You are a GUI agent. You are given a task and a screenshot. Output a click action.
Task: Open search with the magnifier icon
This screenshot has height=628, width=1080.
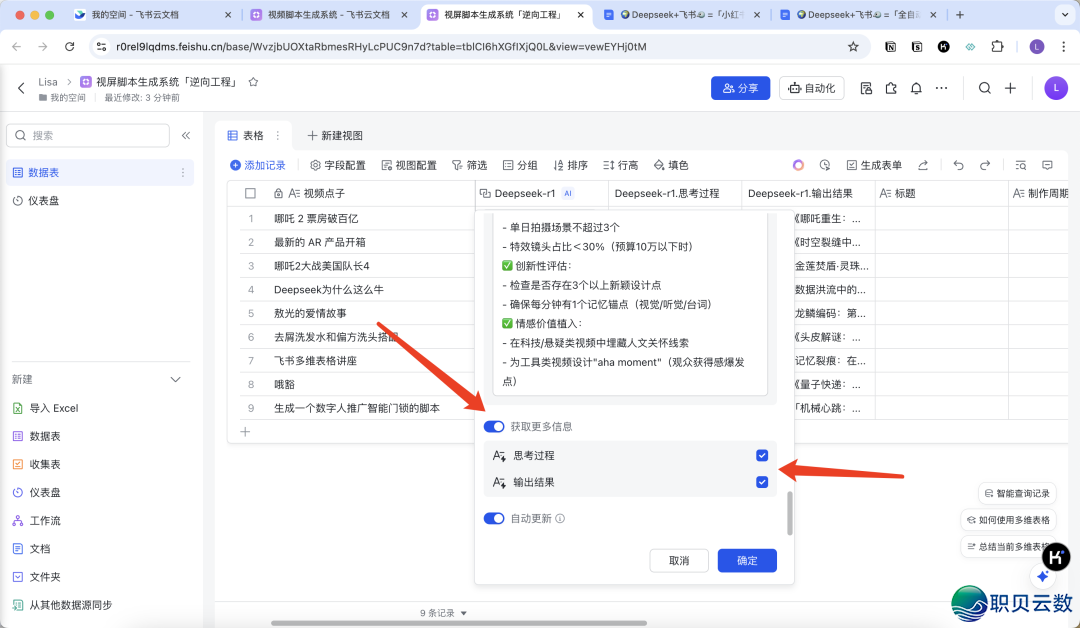pyautogui.click(x=984, y=88)
